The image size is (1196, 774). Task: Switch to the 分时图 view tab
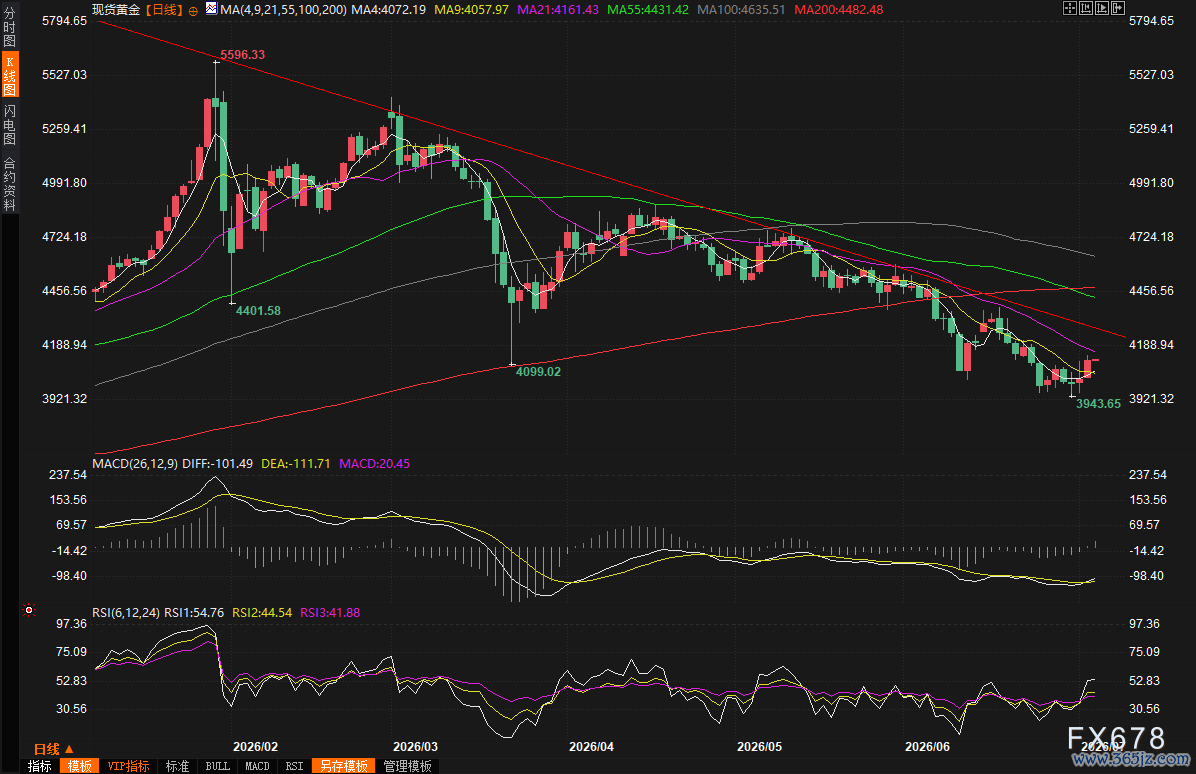9,27
